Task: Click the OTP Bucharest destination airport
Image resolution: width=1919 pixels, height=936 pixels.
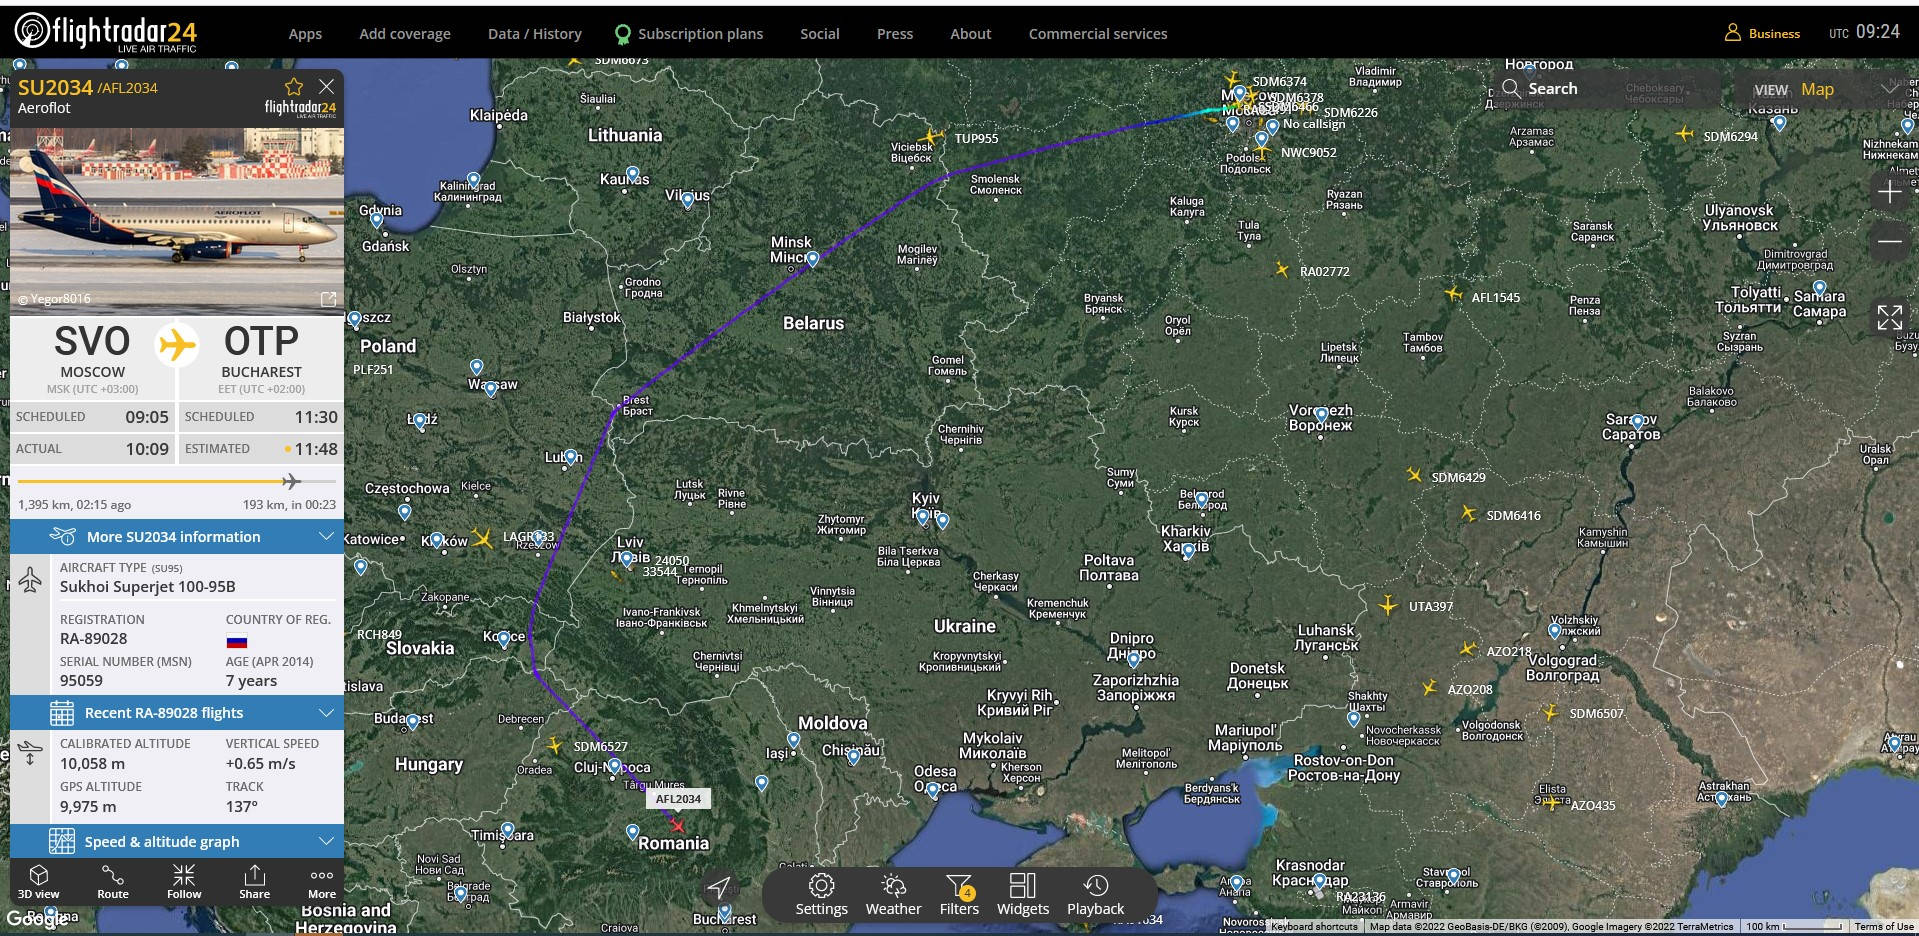Action: 261,357
